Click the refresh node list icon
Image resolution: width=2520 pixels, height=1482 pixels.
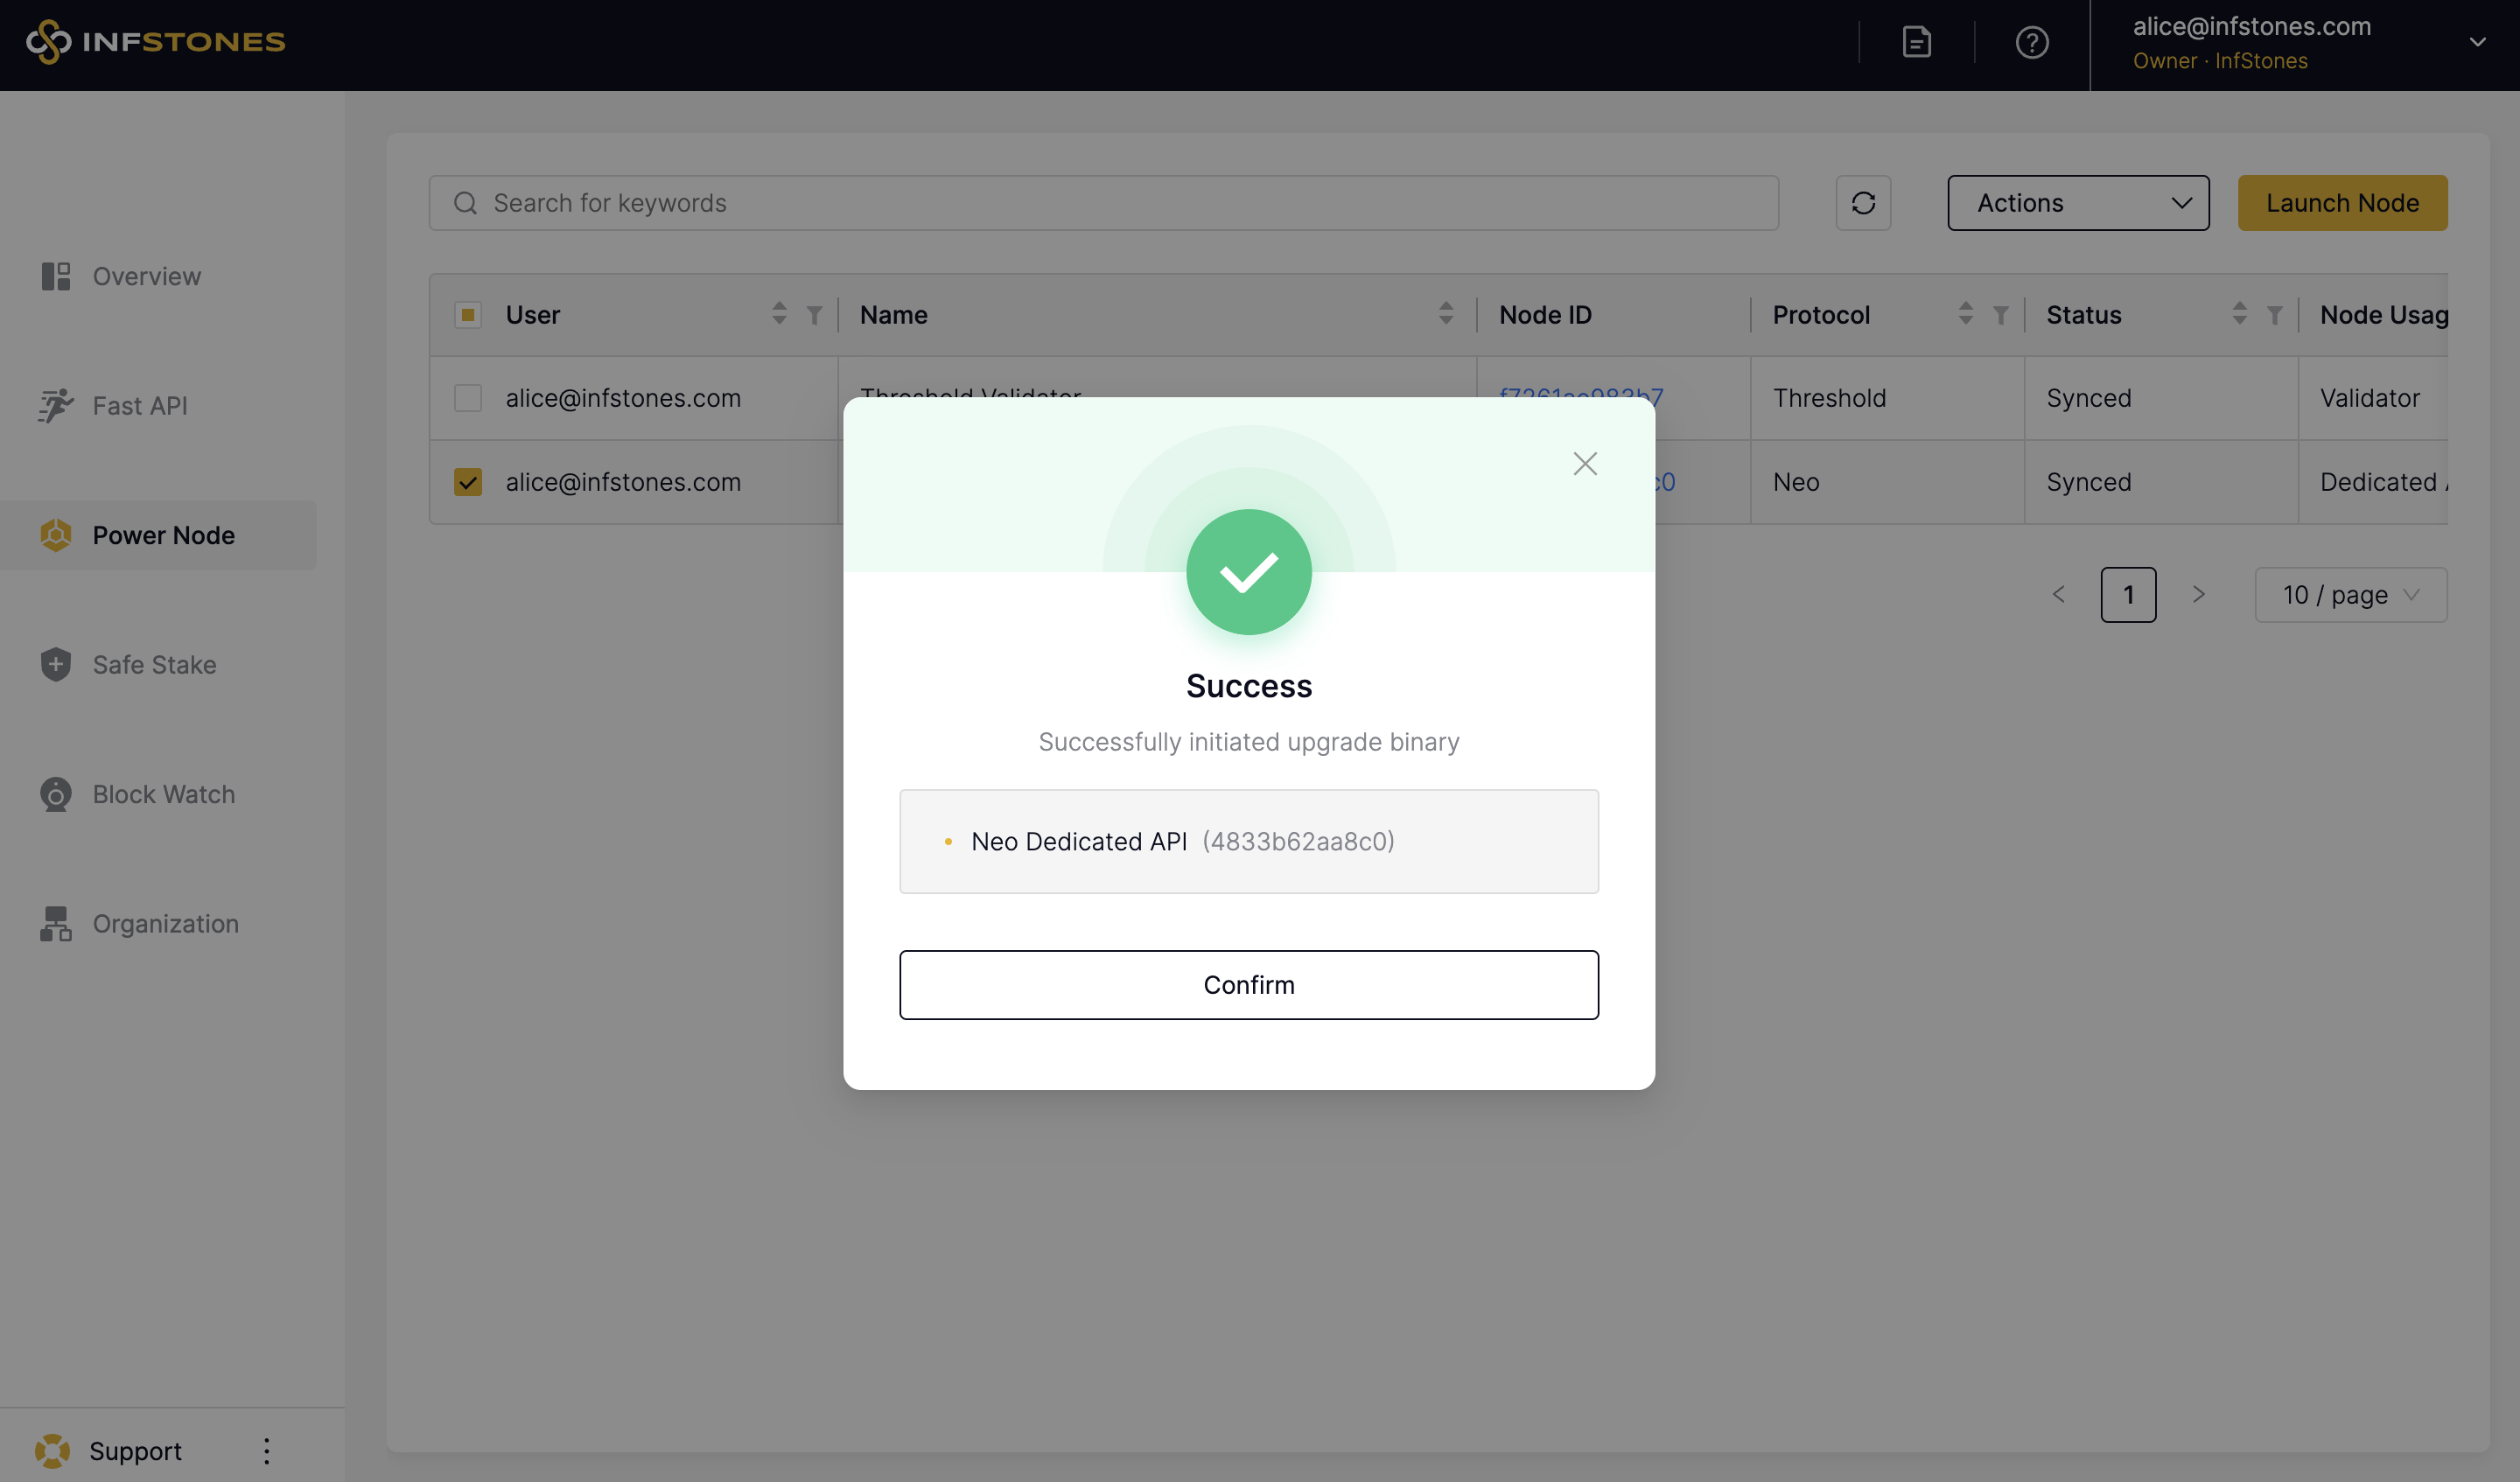pos(1863,203)
